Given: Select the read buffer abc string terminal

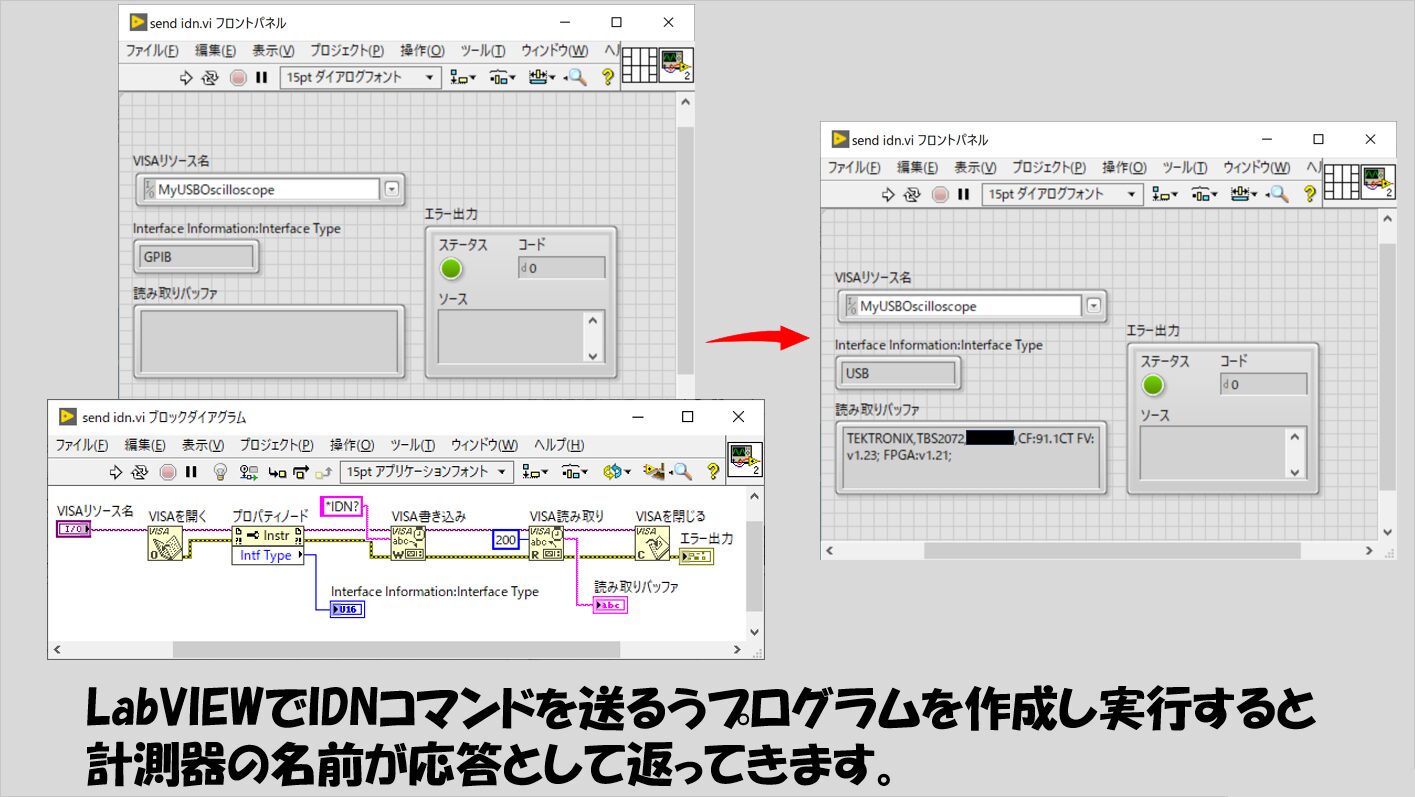Looking at the screenshot, I should 610,604.
